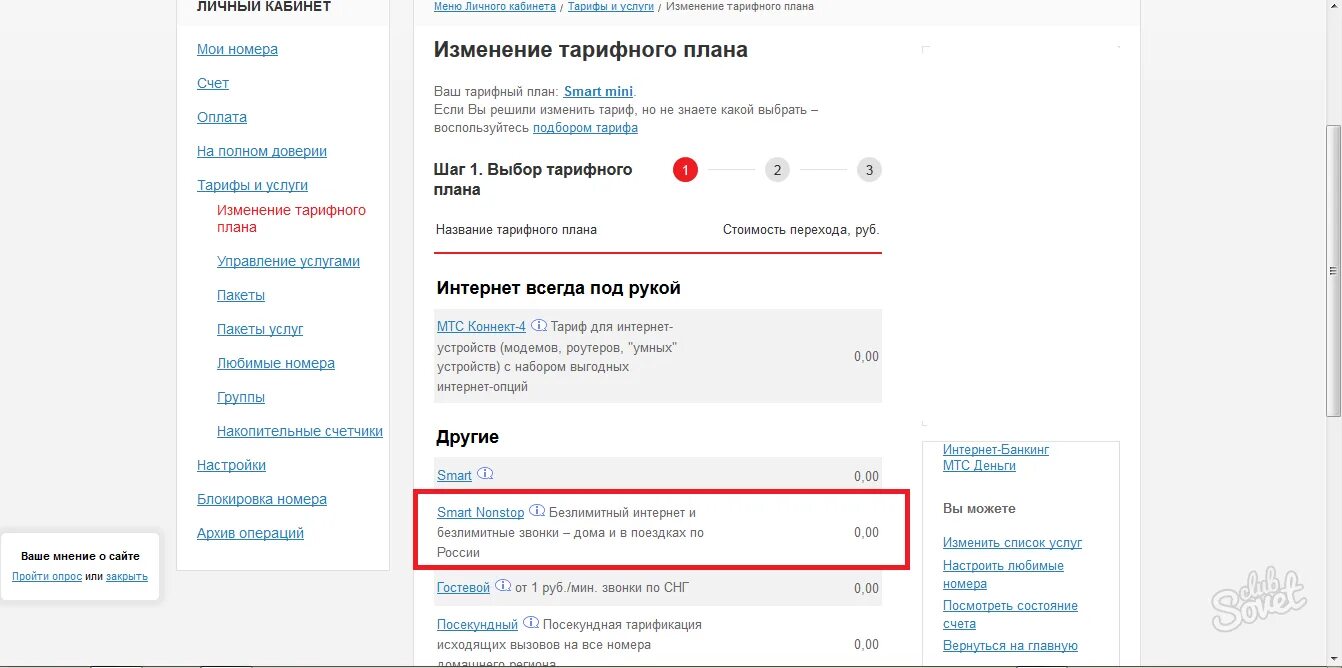
Task: Go to Настройки in sidebar
Action: pyautogui.click(x=231, y=465)
